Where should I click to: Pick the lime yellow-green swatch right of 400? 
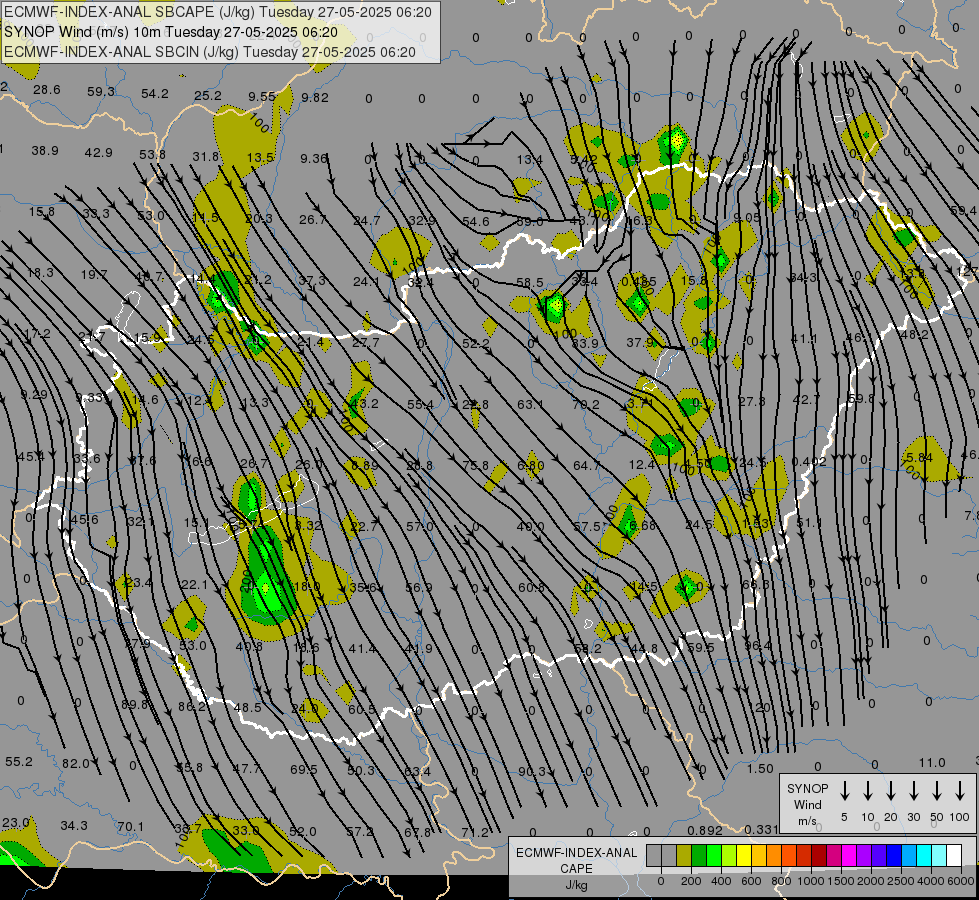pyautogui.click(x=729, y=856)
